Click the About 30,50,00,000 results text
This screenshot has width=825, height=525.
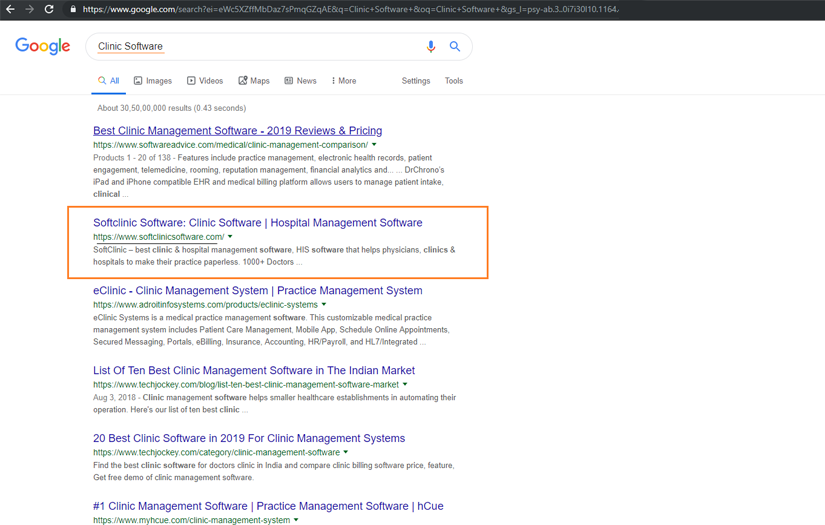[172, 108]
